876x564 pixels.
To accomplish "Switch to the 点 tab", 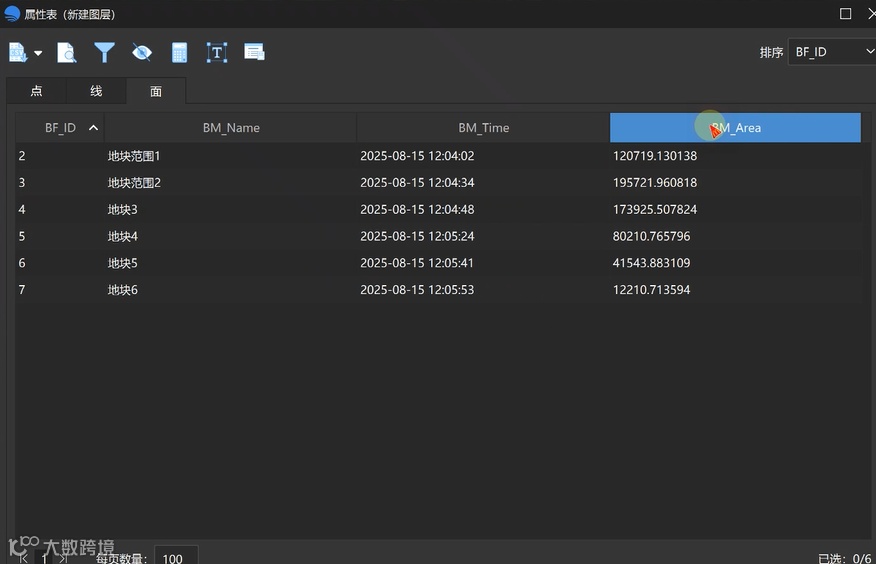I will point(36,91).
